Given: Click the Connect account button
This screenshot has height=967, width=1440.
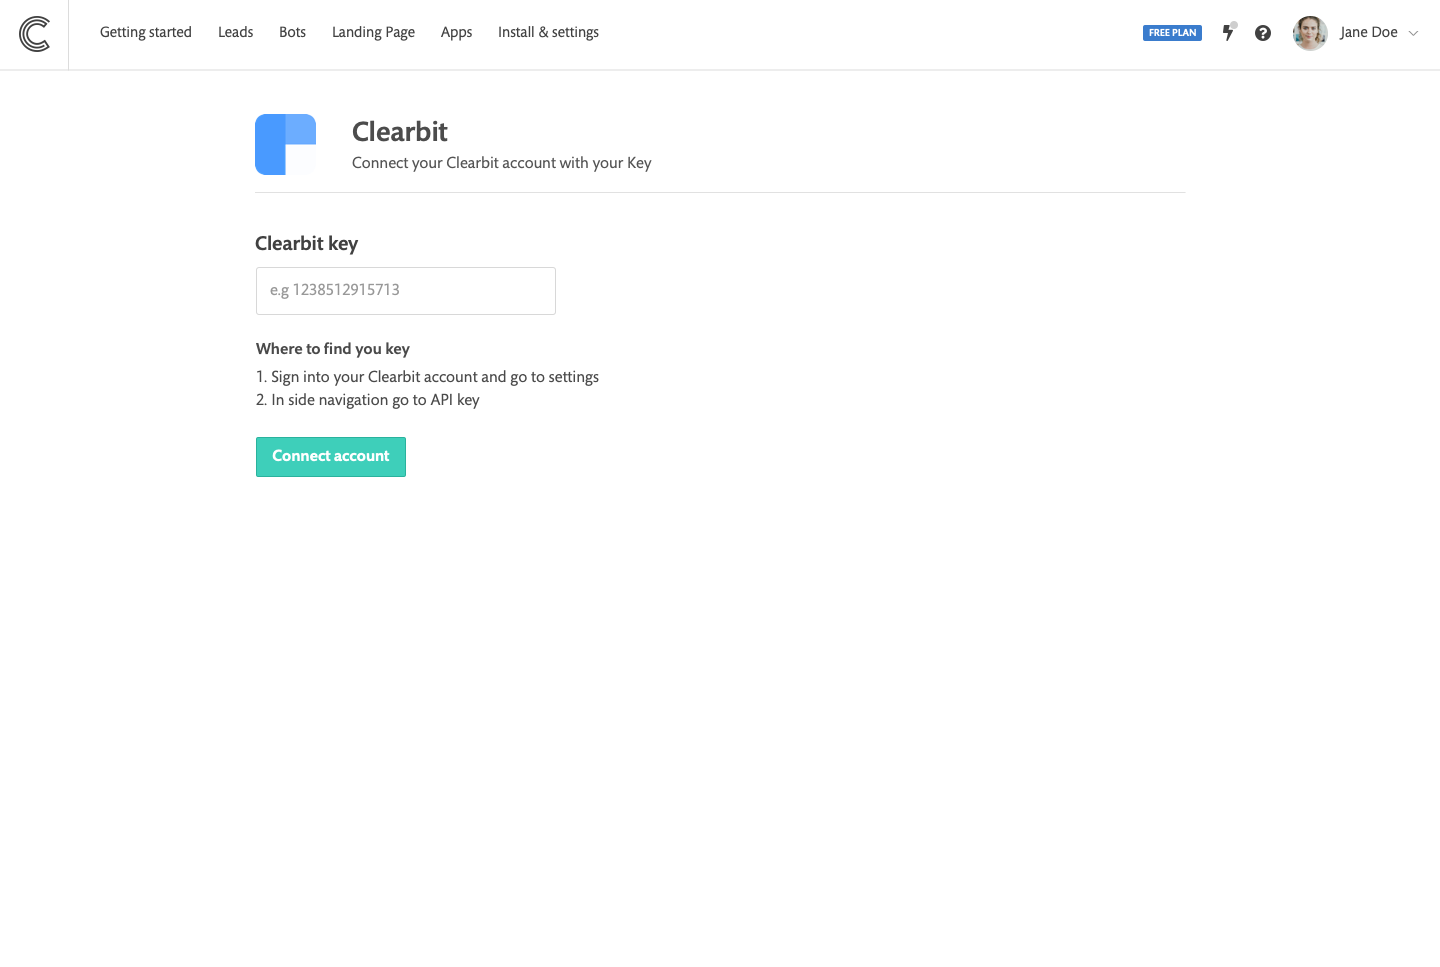Looking at the screenshot, I should (331, 457).
